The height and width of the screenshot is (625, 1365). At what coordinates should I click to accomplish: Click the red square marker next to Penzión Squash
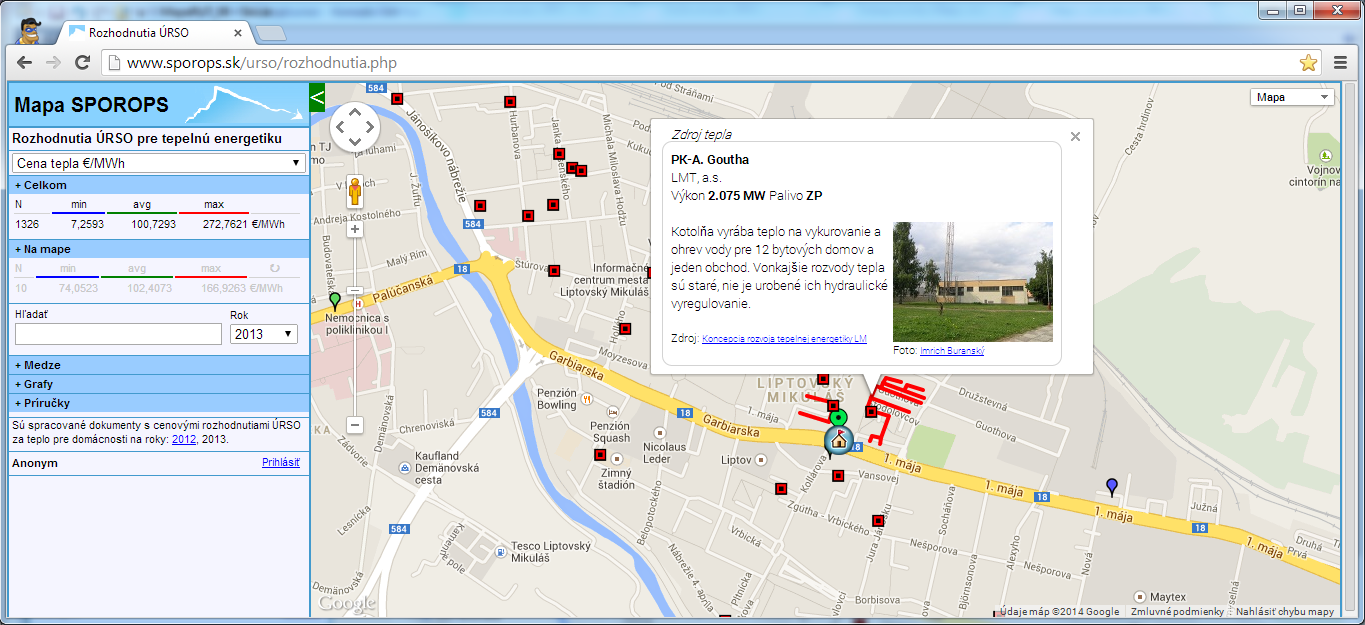click(600, 455)
